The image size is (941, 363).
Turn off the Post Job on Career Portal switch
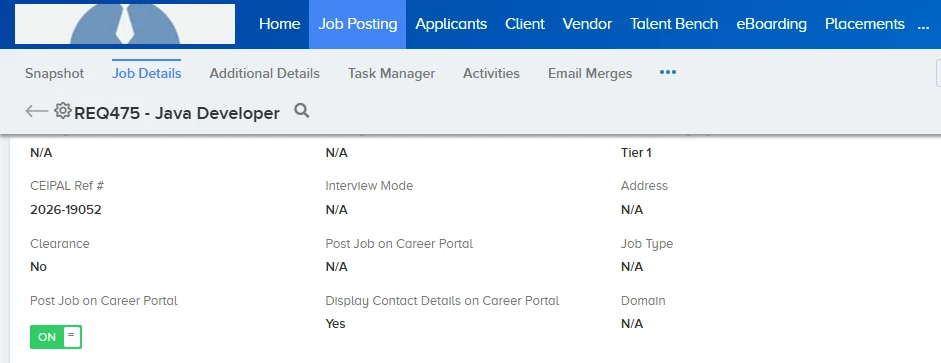pos(56,337)
